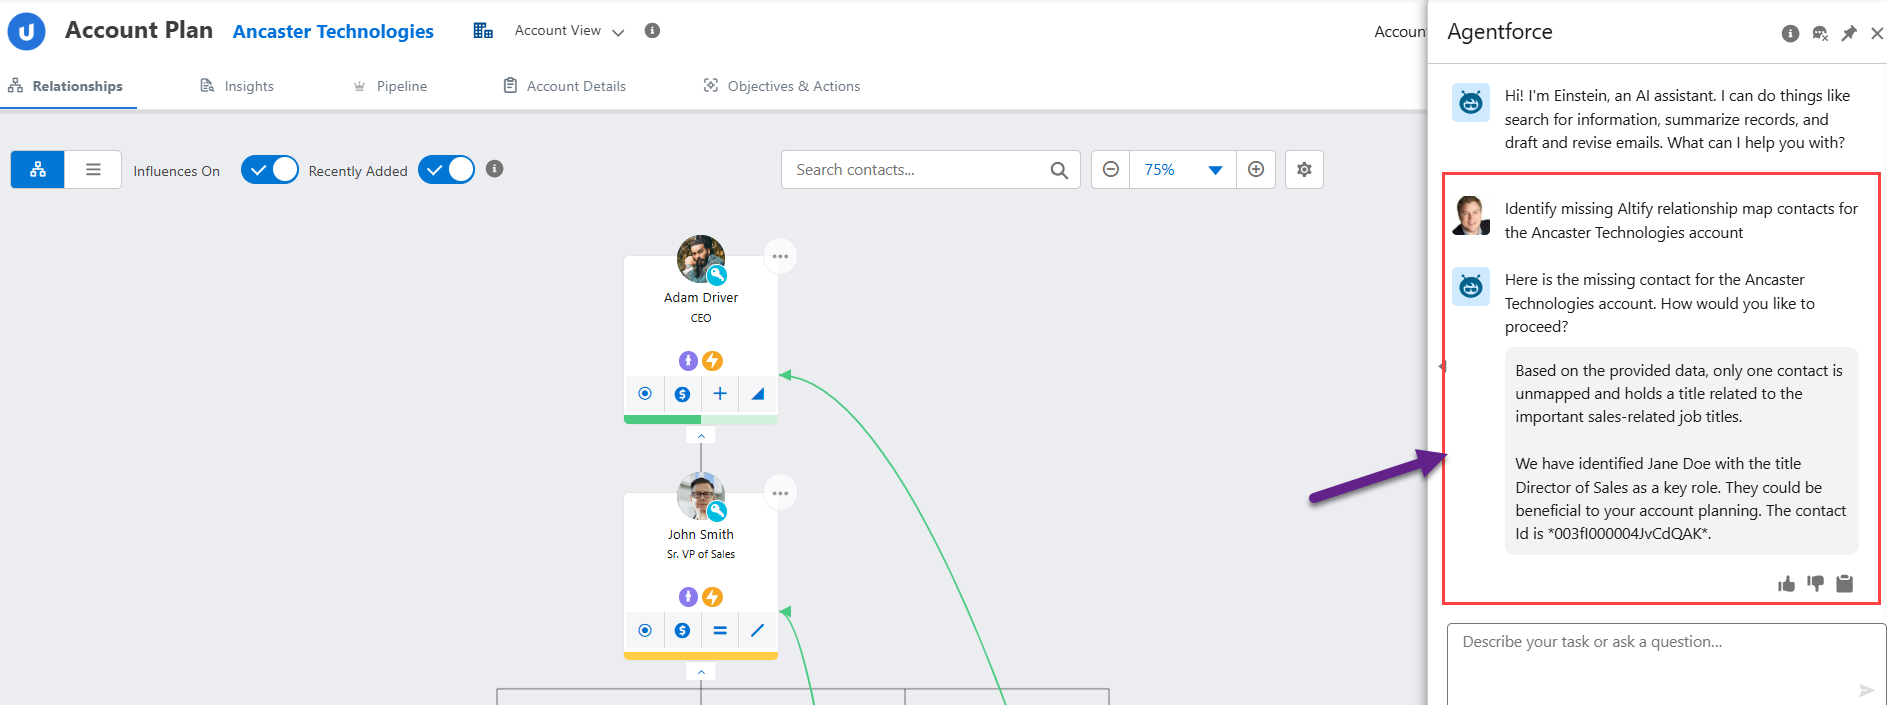Switch to the org chart view button

click(38, 170)
